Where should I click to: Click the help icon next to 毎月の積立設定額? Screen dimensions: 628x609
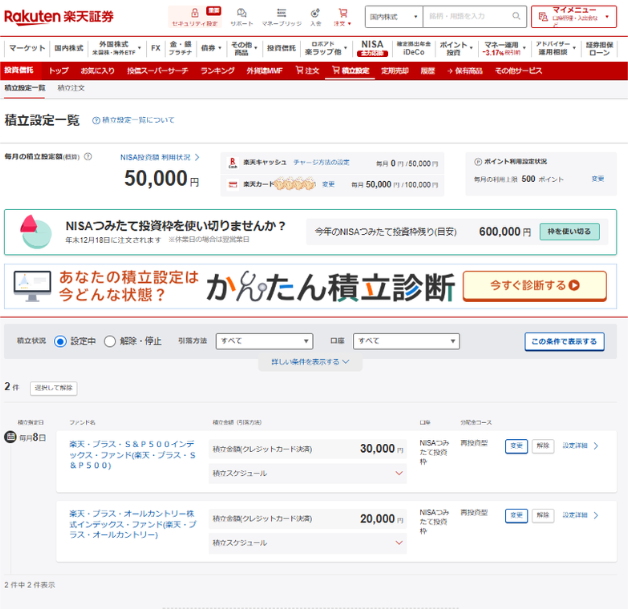88,157
